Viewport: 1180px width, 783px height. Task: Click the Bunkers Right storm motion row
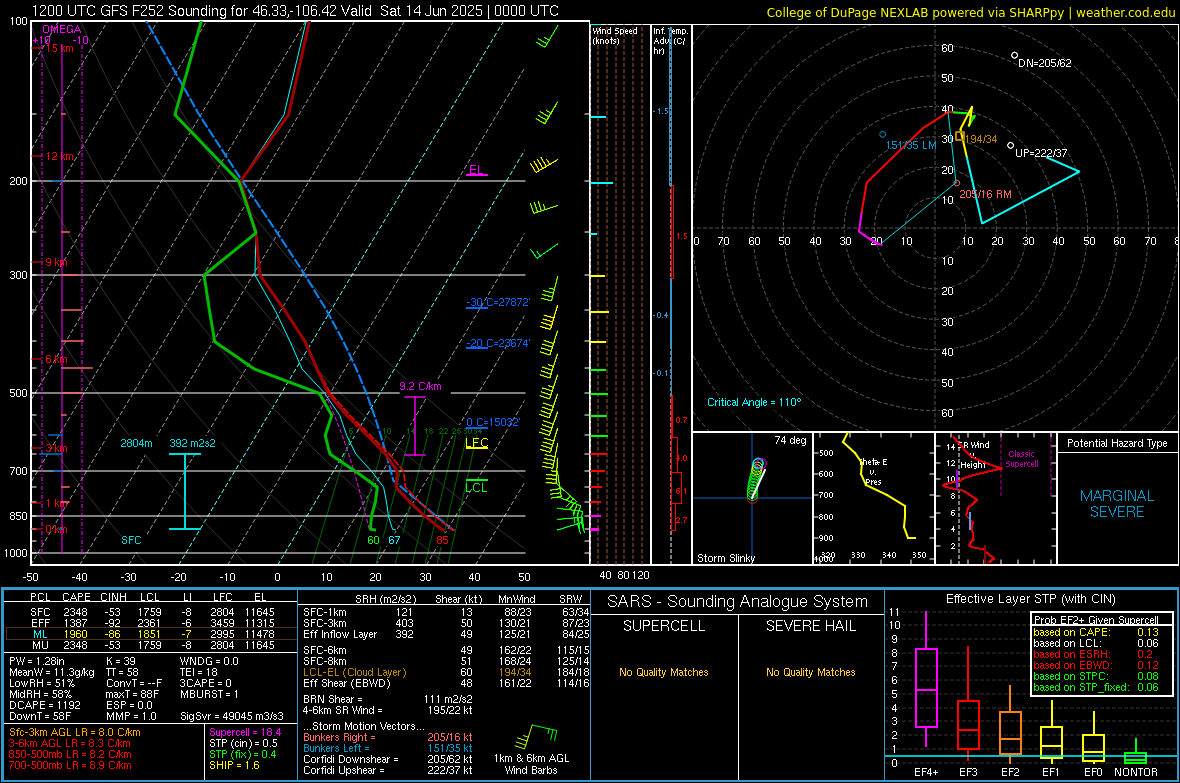[x=388, y=737]
